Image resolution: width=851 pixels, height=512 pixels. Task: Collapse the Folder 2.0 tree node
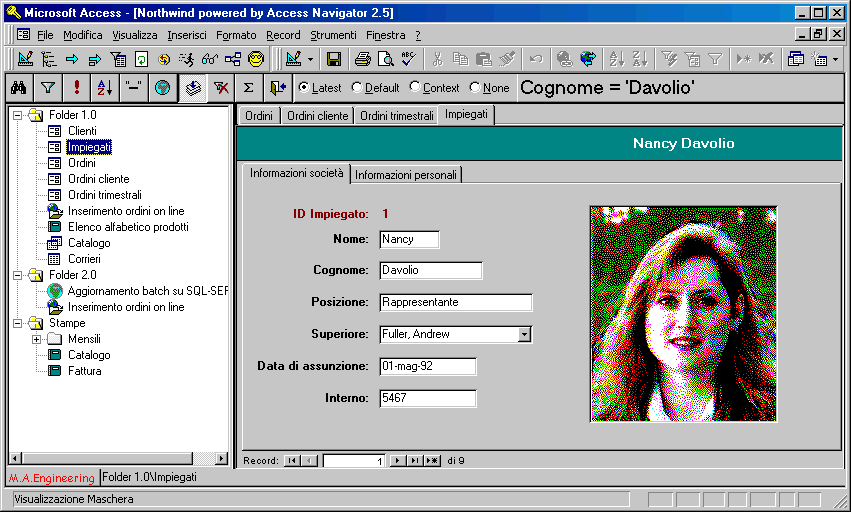[x=17, y=275]
